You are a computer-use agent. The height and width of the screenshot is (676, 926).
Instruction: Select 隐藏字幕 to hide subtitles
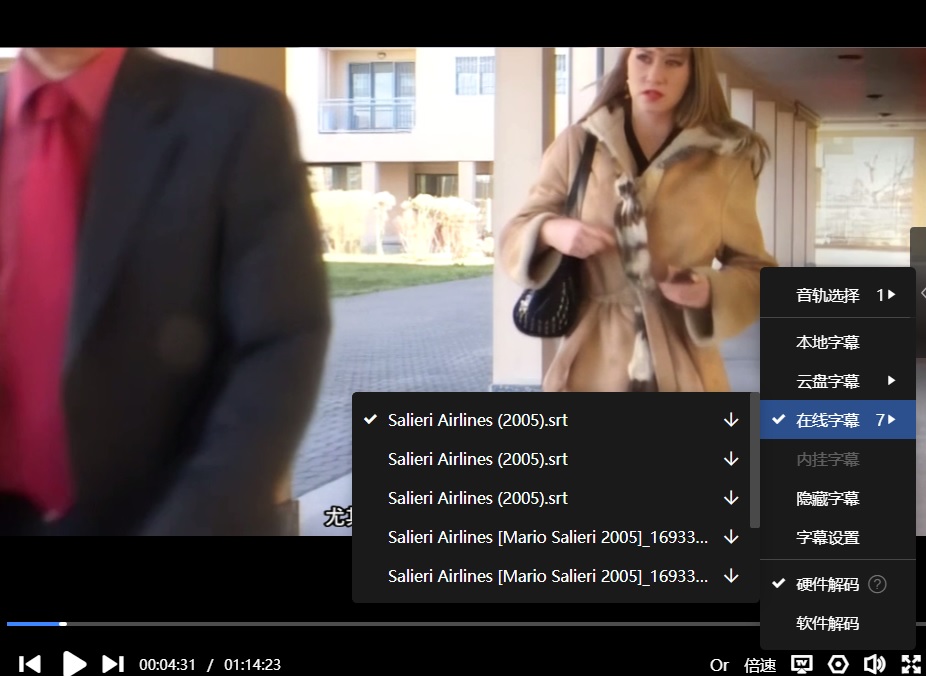point(827,498)
